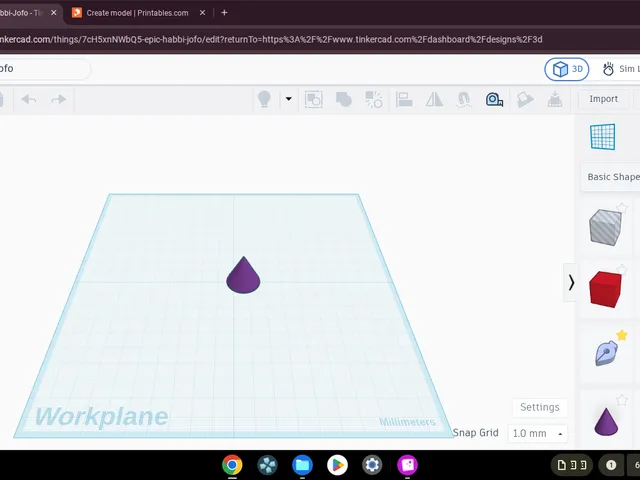This screenshot has height=480, width=640.
Task: Open a new browser tab with plus
Action: pyautogui.click(x=224, y=13)
